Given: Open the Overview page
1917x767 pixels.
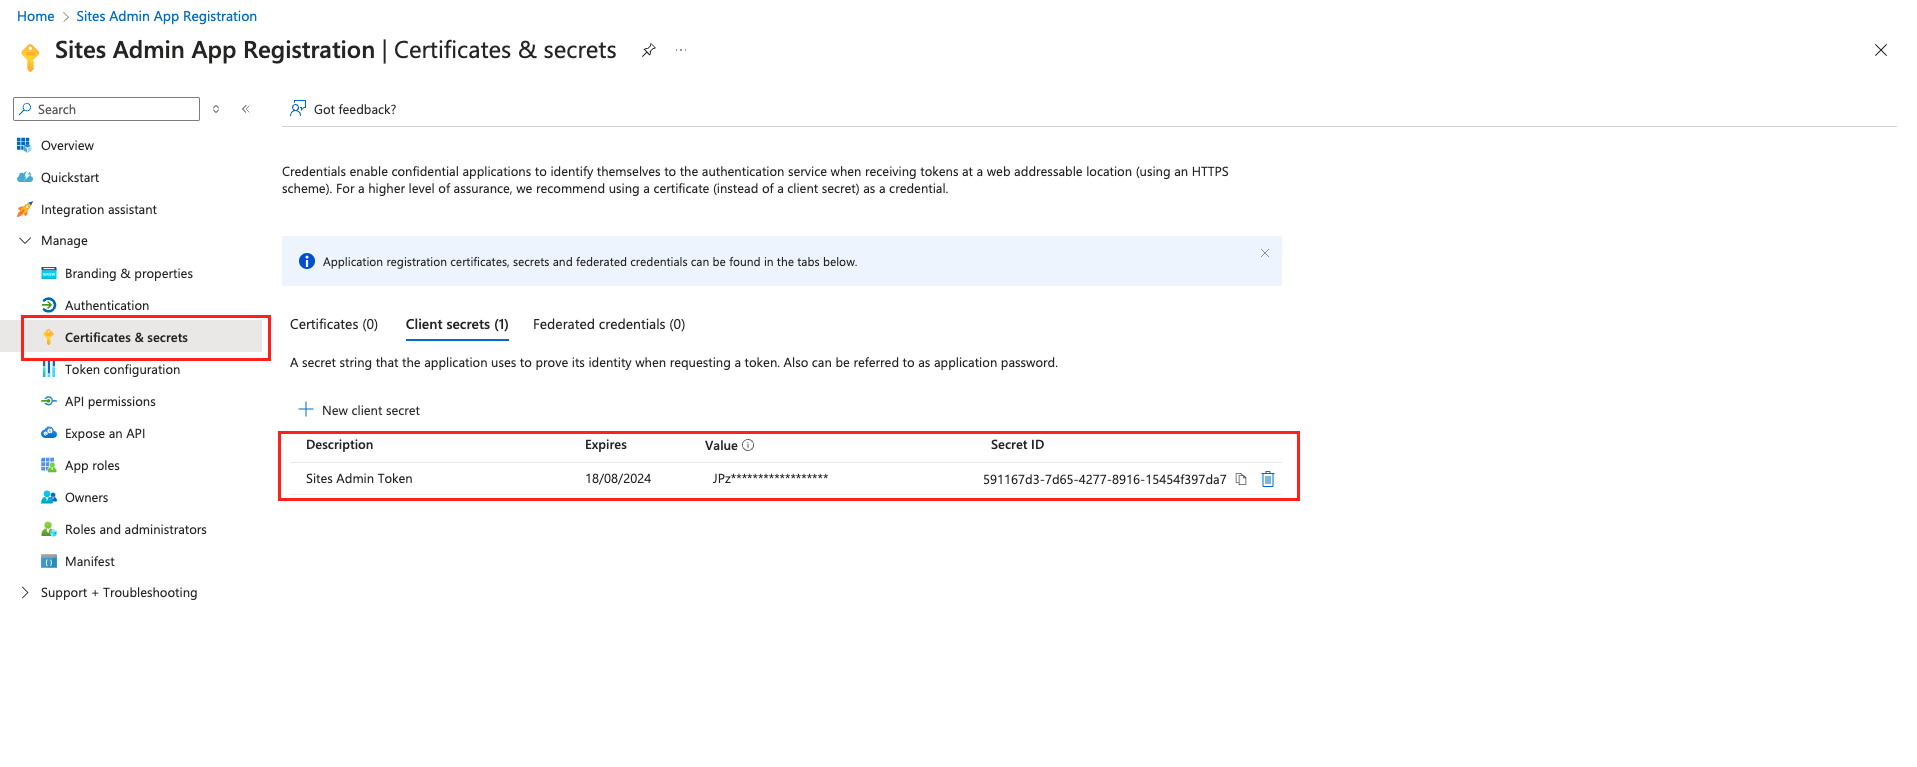Looking at the screenshot, I should pyautogui.click(x=67, y=146).
